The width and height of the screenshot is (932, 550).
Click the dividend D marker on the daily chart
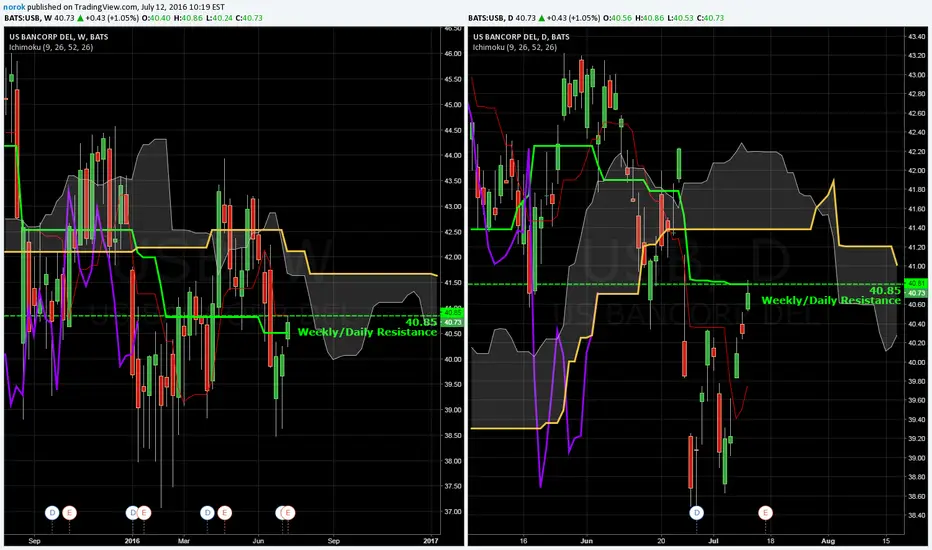(696, 513)
